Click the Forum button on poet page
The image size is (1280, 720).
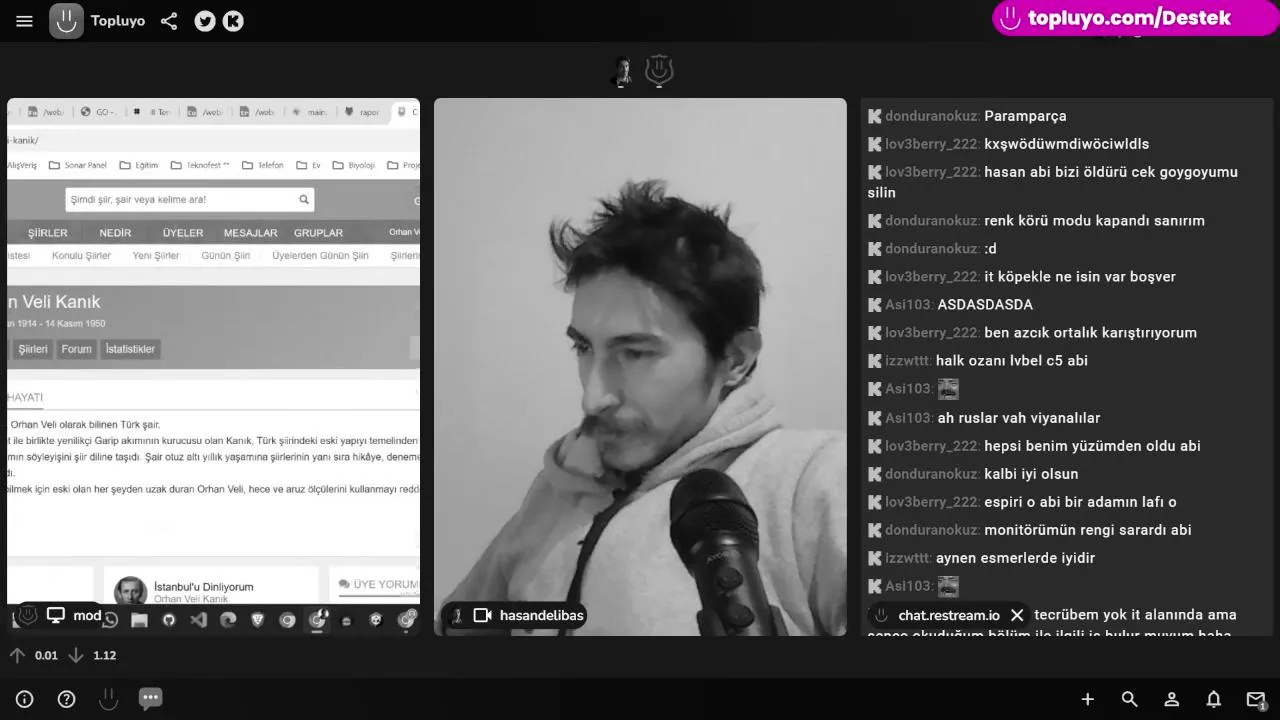[x=76, y=349]
